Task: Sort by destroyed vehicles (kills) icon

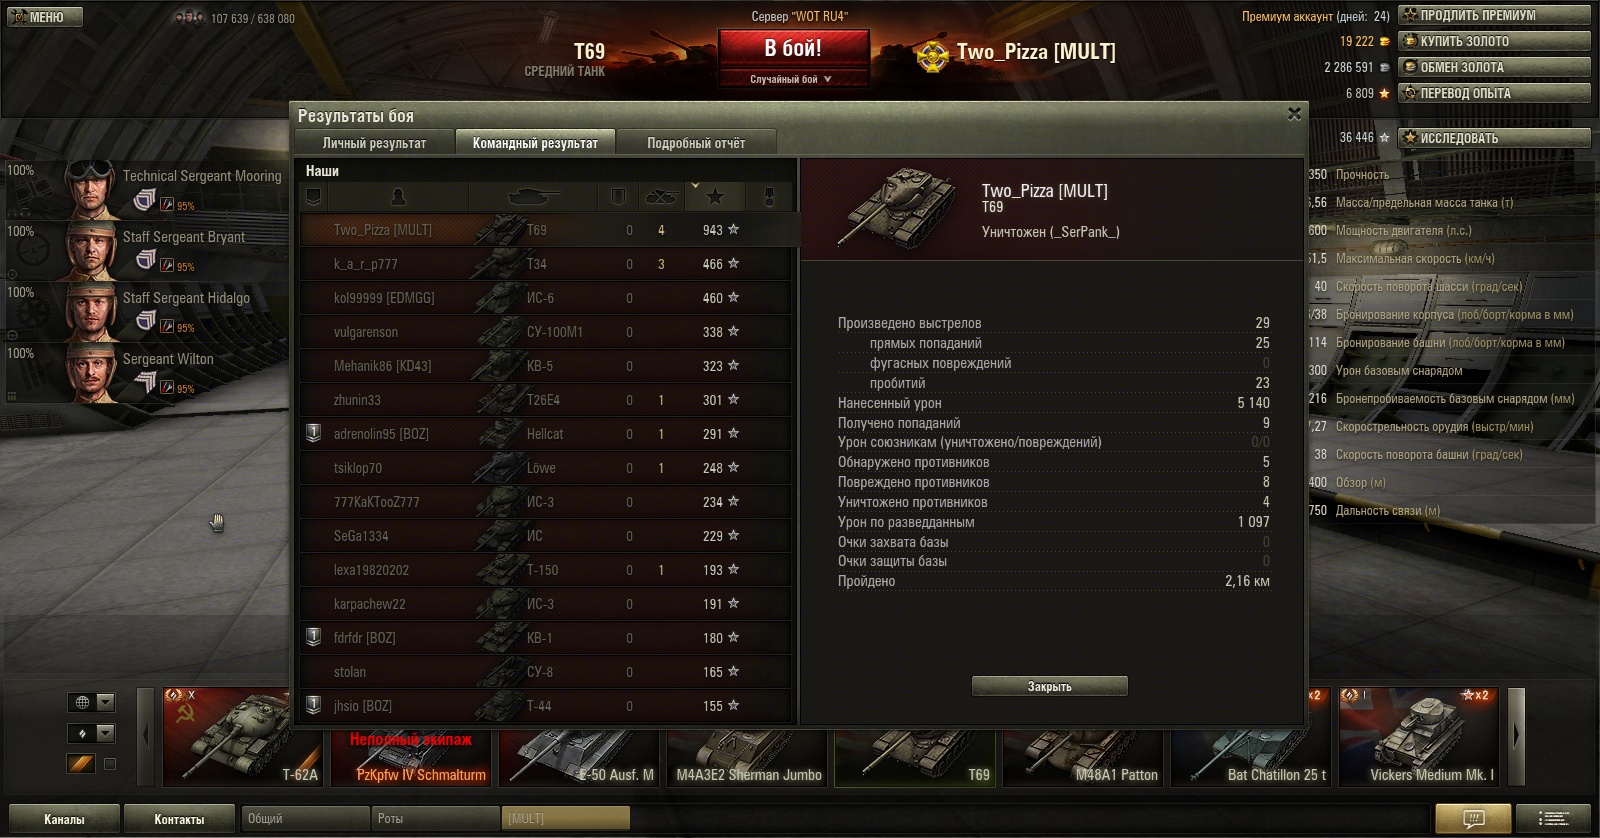Action: click(661, 197)
